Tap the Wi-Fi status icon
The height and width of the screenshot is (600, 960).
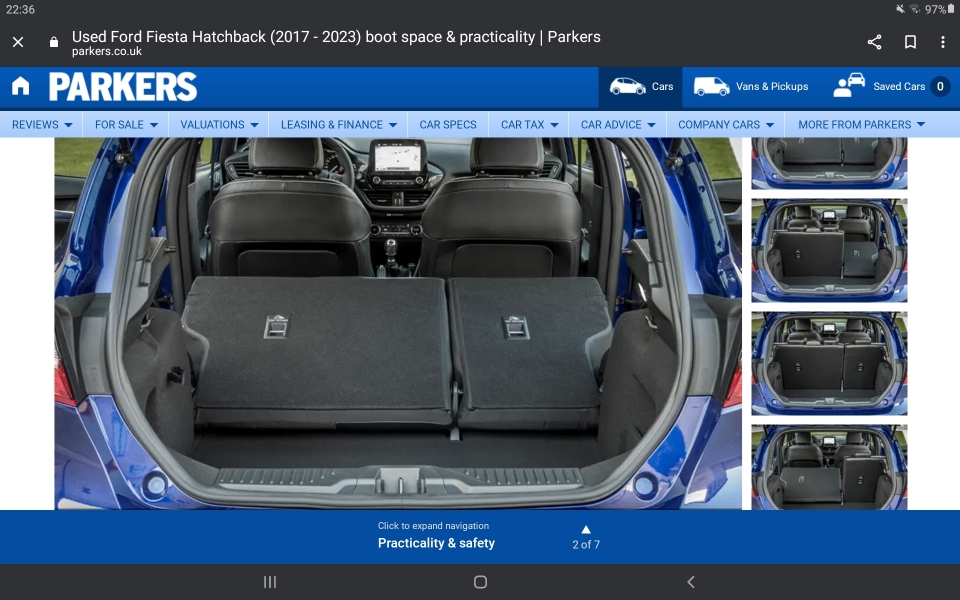click(915, 9)
